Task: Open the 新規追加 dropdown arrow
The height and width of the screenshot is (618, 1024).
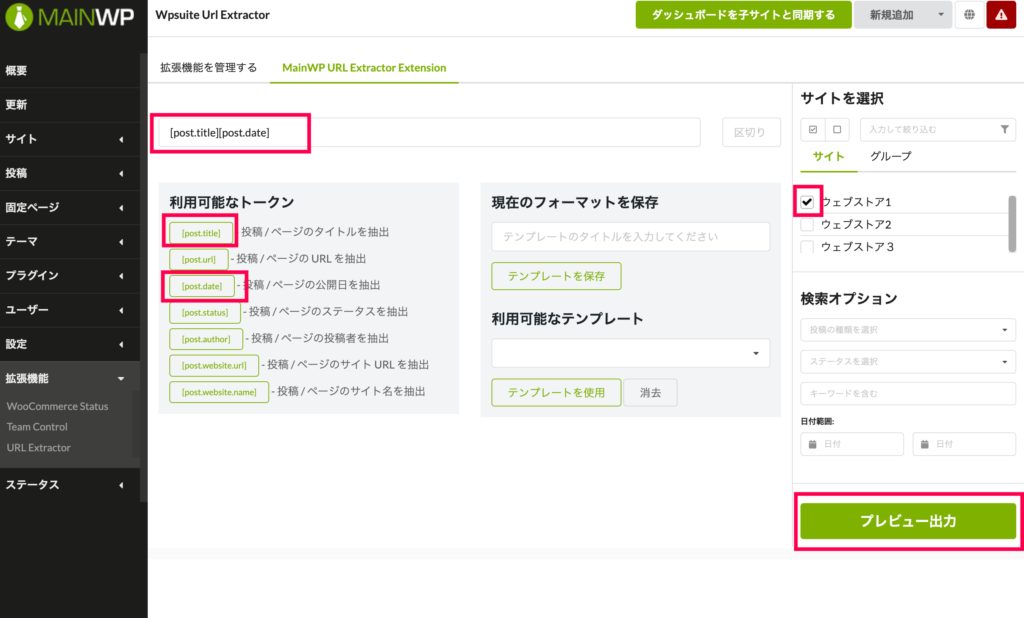Action: pyautogui.click(x=941, y=14)
